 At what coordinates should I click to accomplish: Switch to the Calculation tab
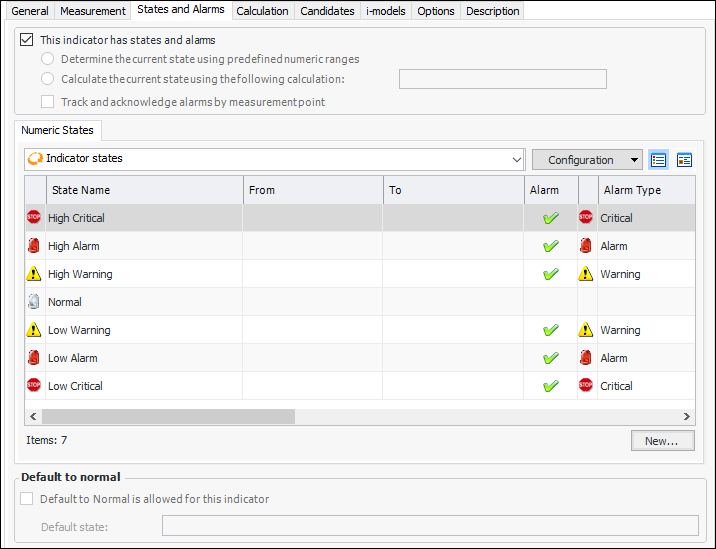click(262, 11)
